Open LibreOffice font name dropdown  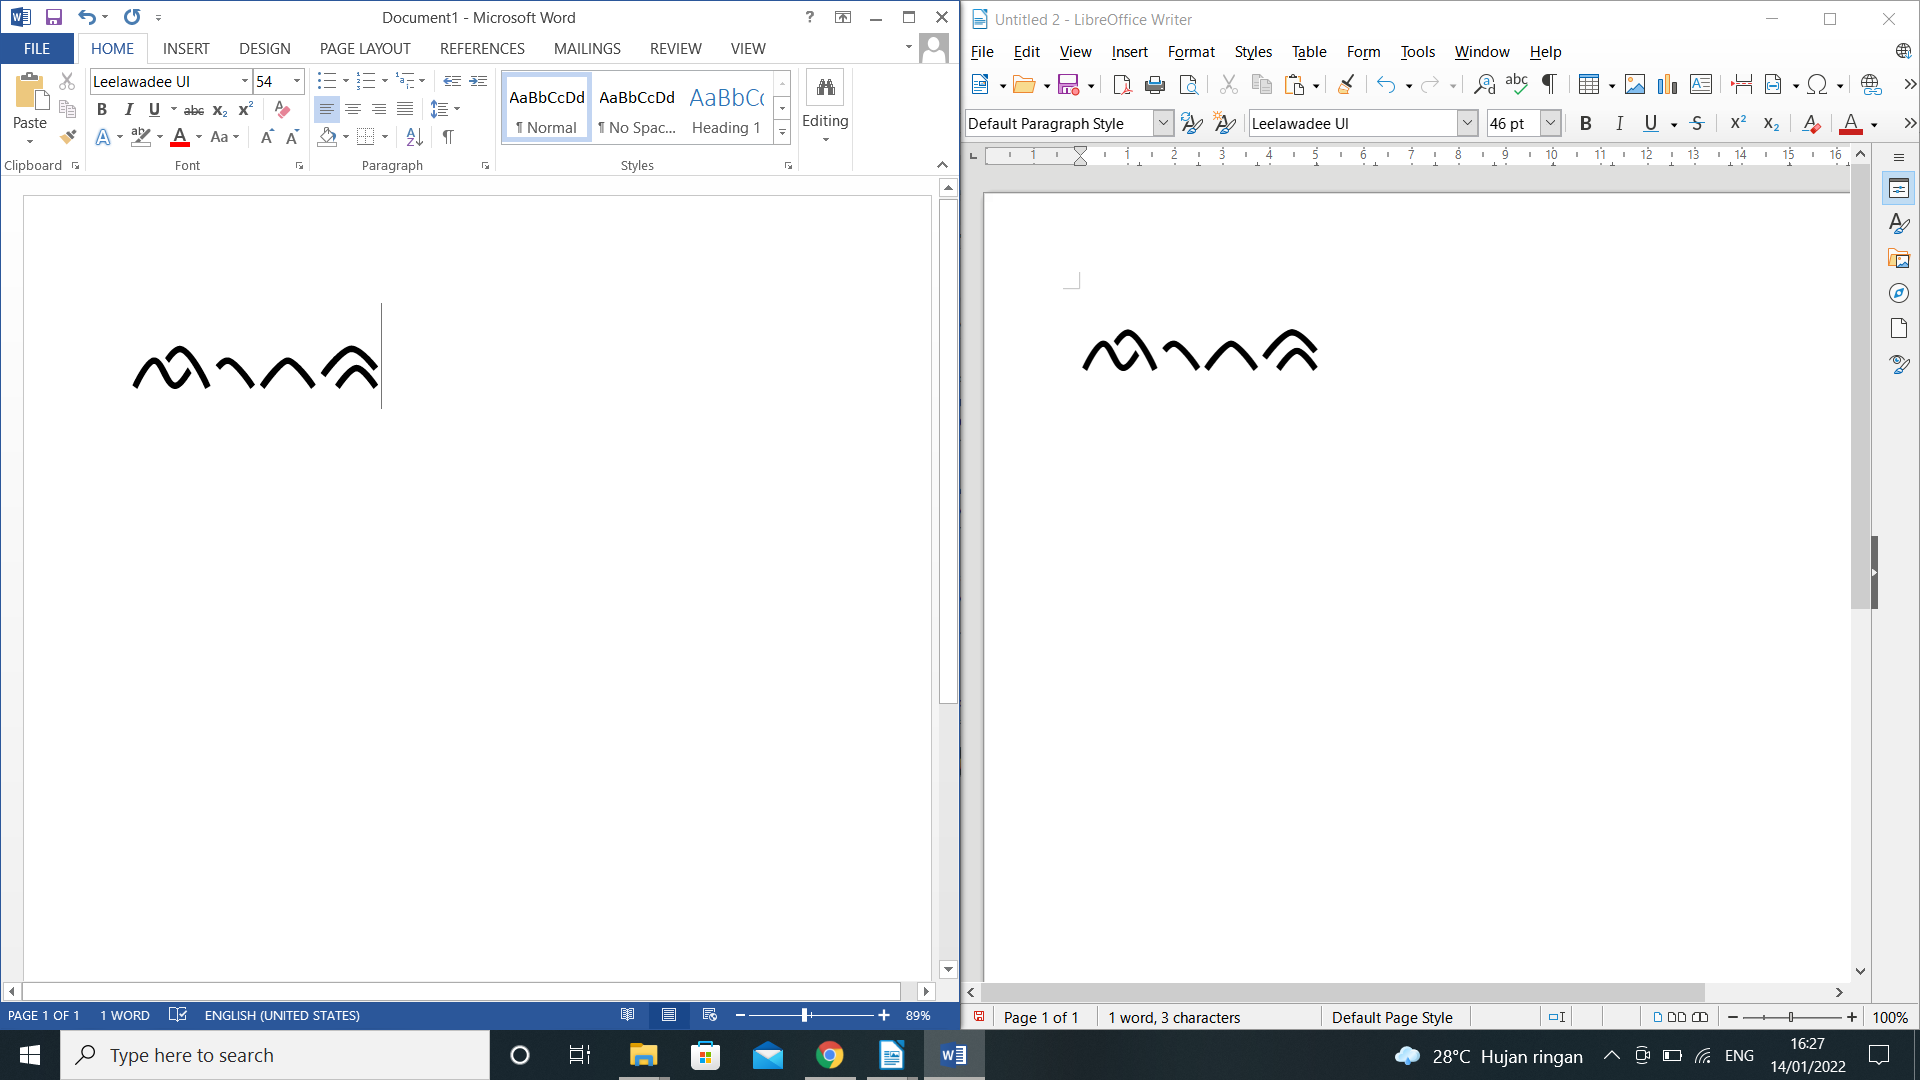tap(1467, 123)
